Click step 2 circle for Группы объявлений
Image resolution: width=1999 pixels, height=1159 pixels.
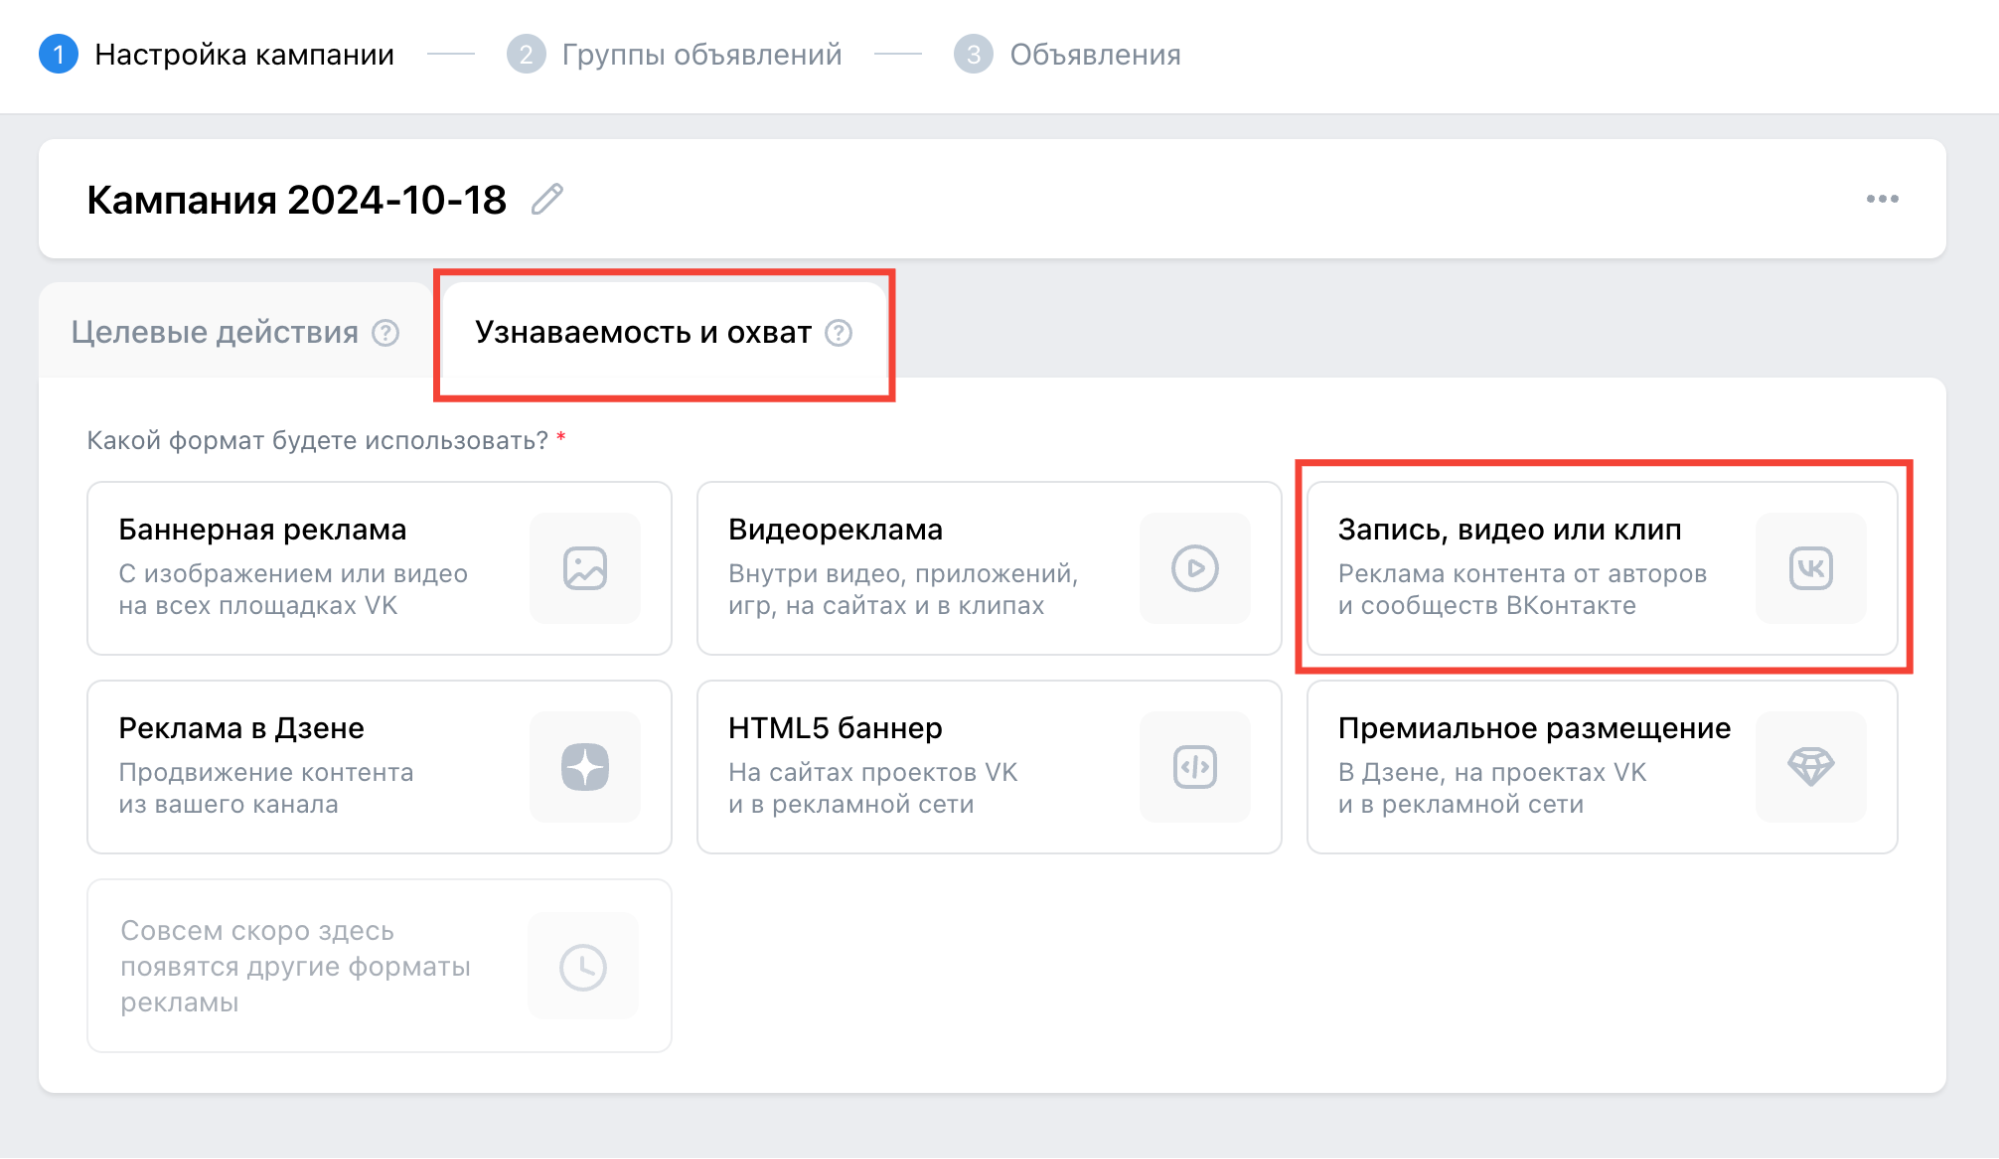[526, 54]
